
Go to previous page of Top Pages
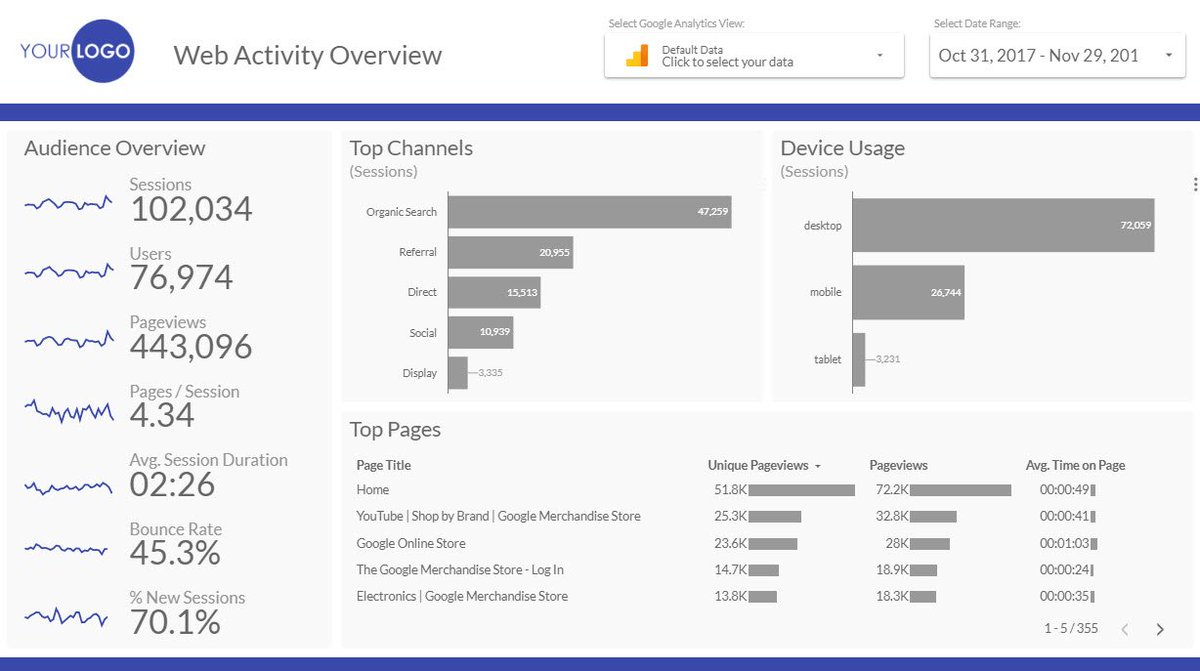[x=1125, y=629]
